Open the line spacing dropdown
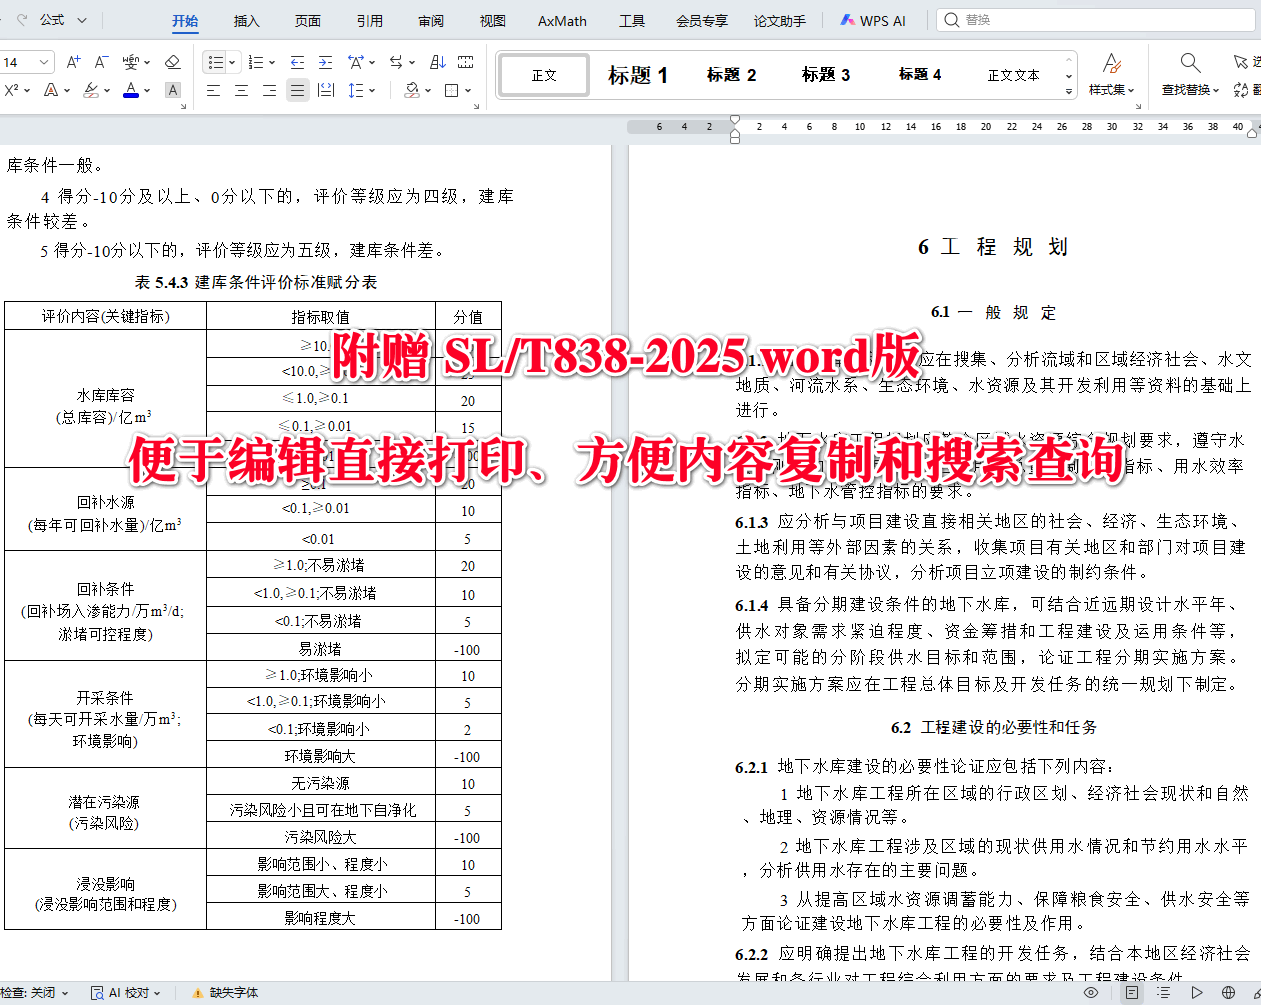The width and height of the screenshot is (1261, 1005). click(x=360, y=89)
